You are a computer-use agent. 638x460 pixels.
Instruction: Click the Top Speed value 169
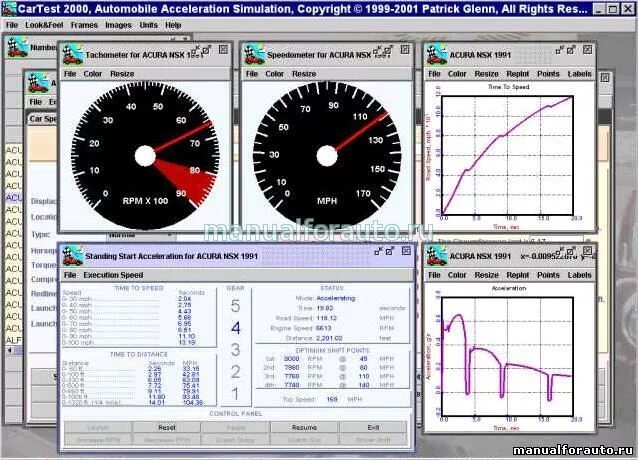tap(332, 399)
